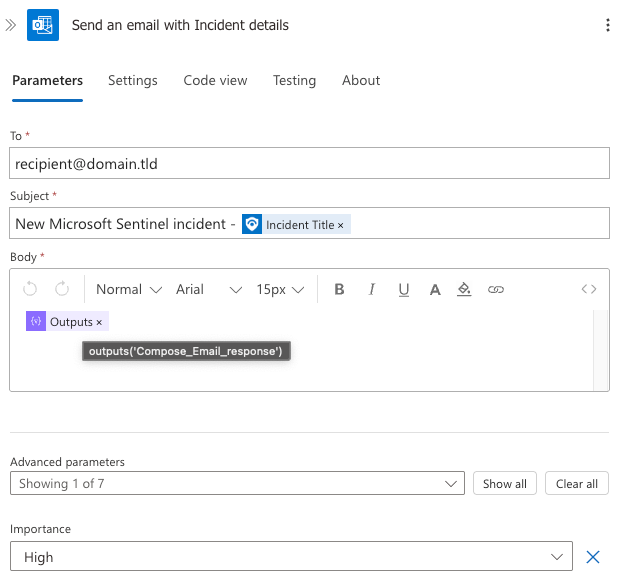Open the Code view tab
Screen dimensions: 621x587
click(215, 80)
